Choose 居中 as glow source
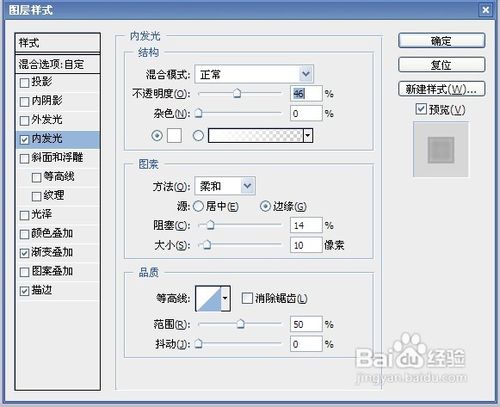Viewport: 500px width, 407px height. click(x=198, y=206)
